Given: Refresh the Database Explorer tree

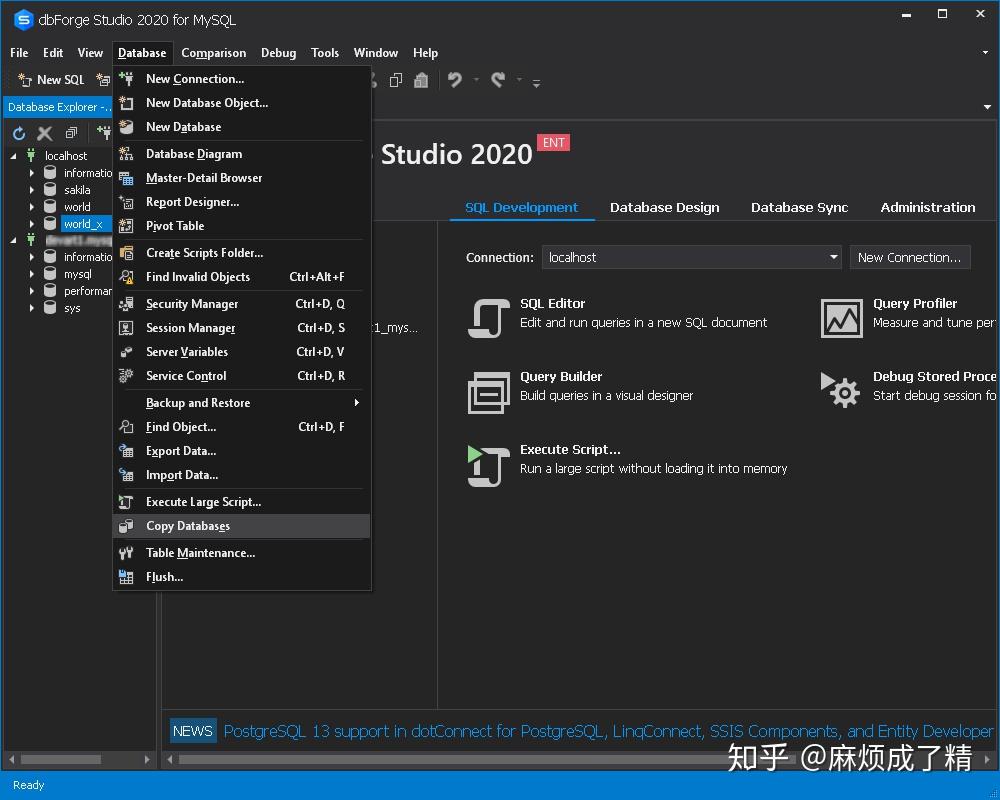Looking at the screenshot, I should click(x=18, y=132).
